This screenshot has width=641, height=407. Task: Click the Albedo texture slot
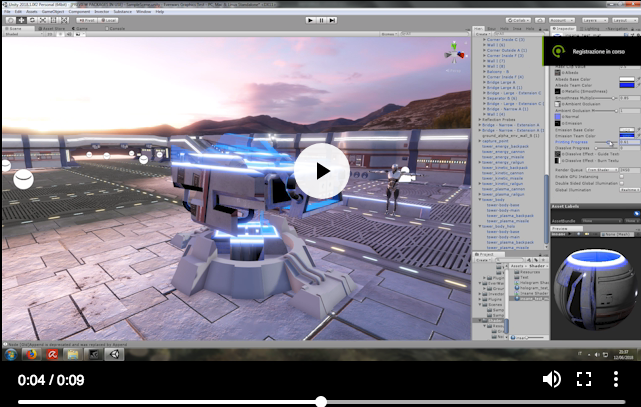pyautogui.click(x=557, y=73)
